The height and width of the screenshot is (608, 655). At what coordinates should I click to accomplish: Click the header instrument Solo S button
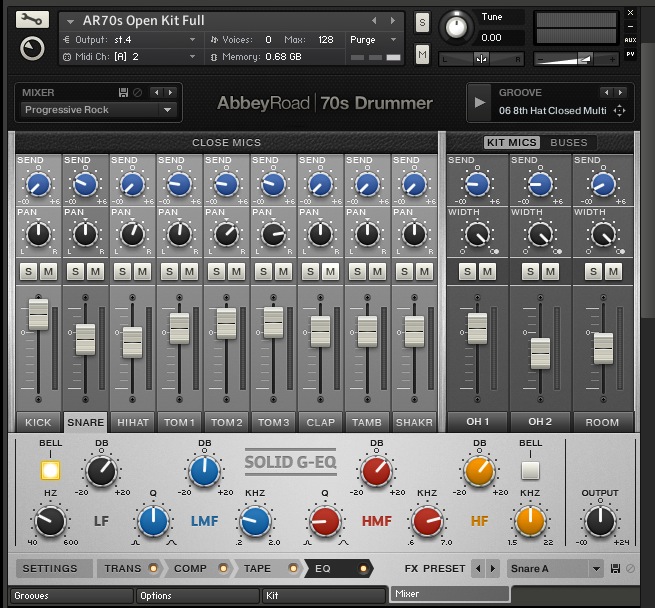pyautogui.click(x=422, y=22)
